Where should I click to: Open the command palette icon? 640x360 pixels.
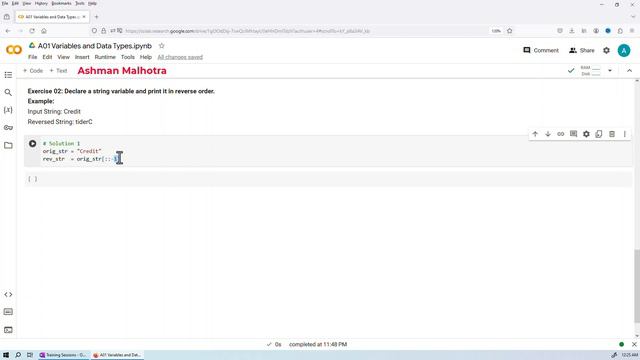[x=8, y=312]
